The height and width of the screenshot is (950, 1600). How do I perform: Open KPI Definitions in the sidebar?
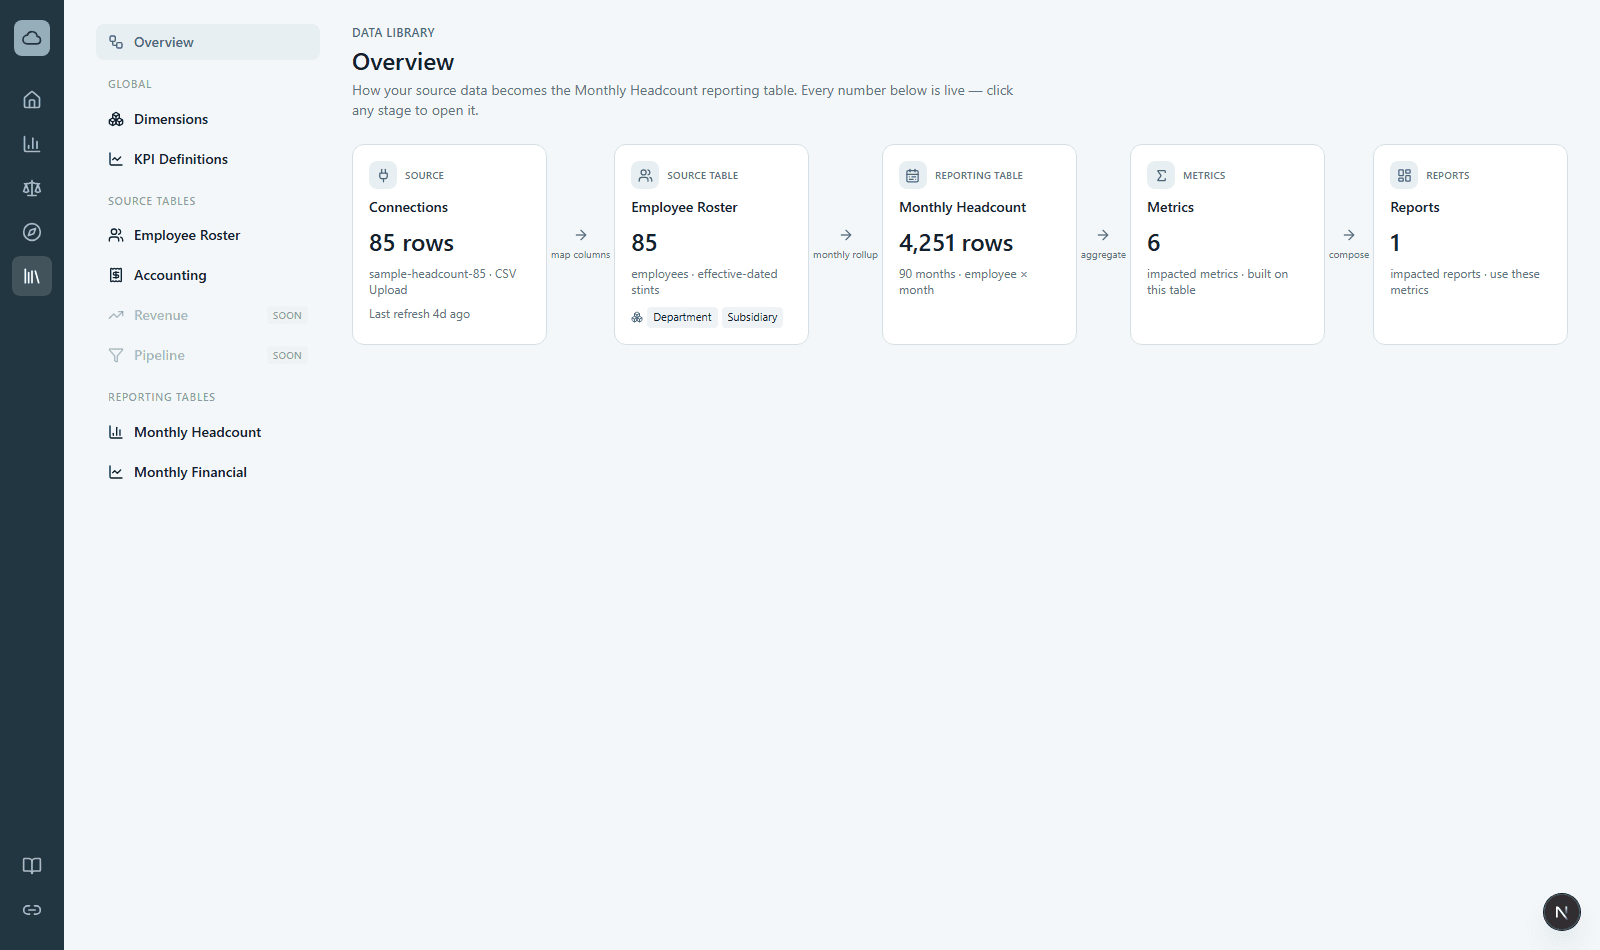coord(208,159)
